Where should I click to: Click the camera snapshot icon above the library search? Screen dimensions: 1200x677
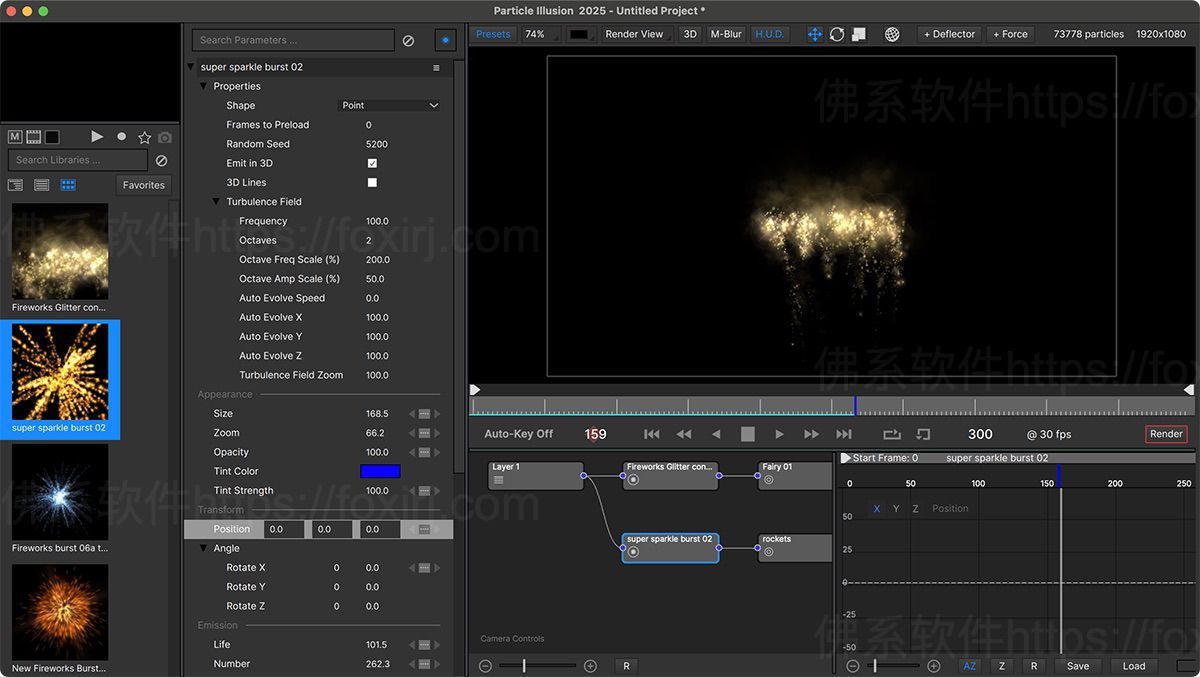click(x=164, y=137)
